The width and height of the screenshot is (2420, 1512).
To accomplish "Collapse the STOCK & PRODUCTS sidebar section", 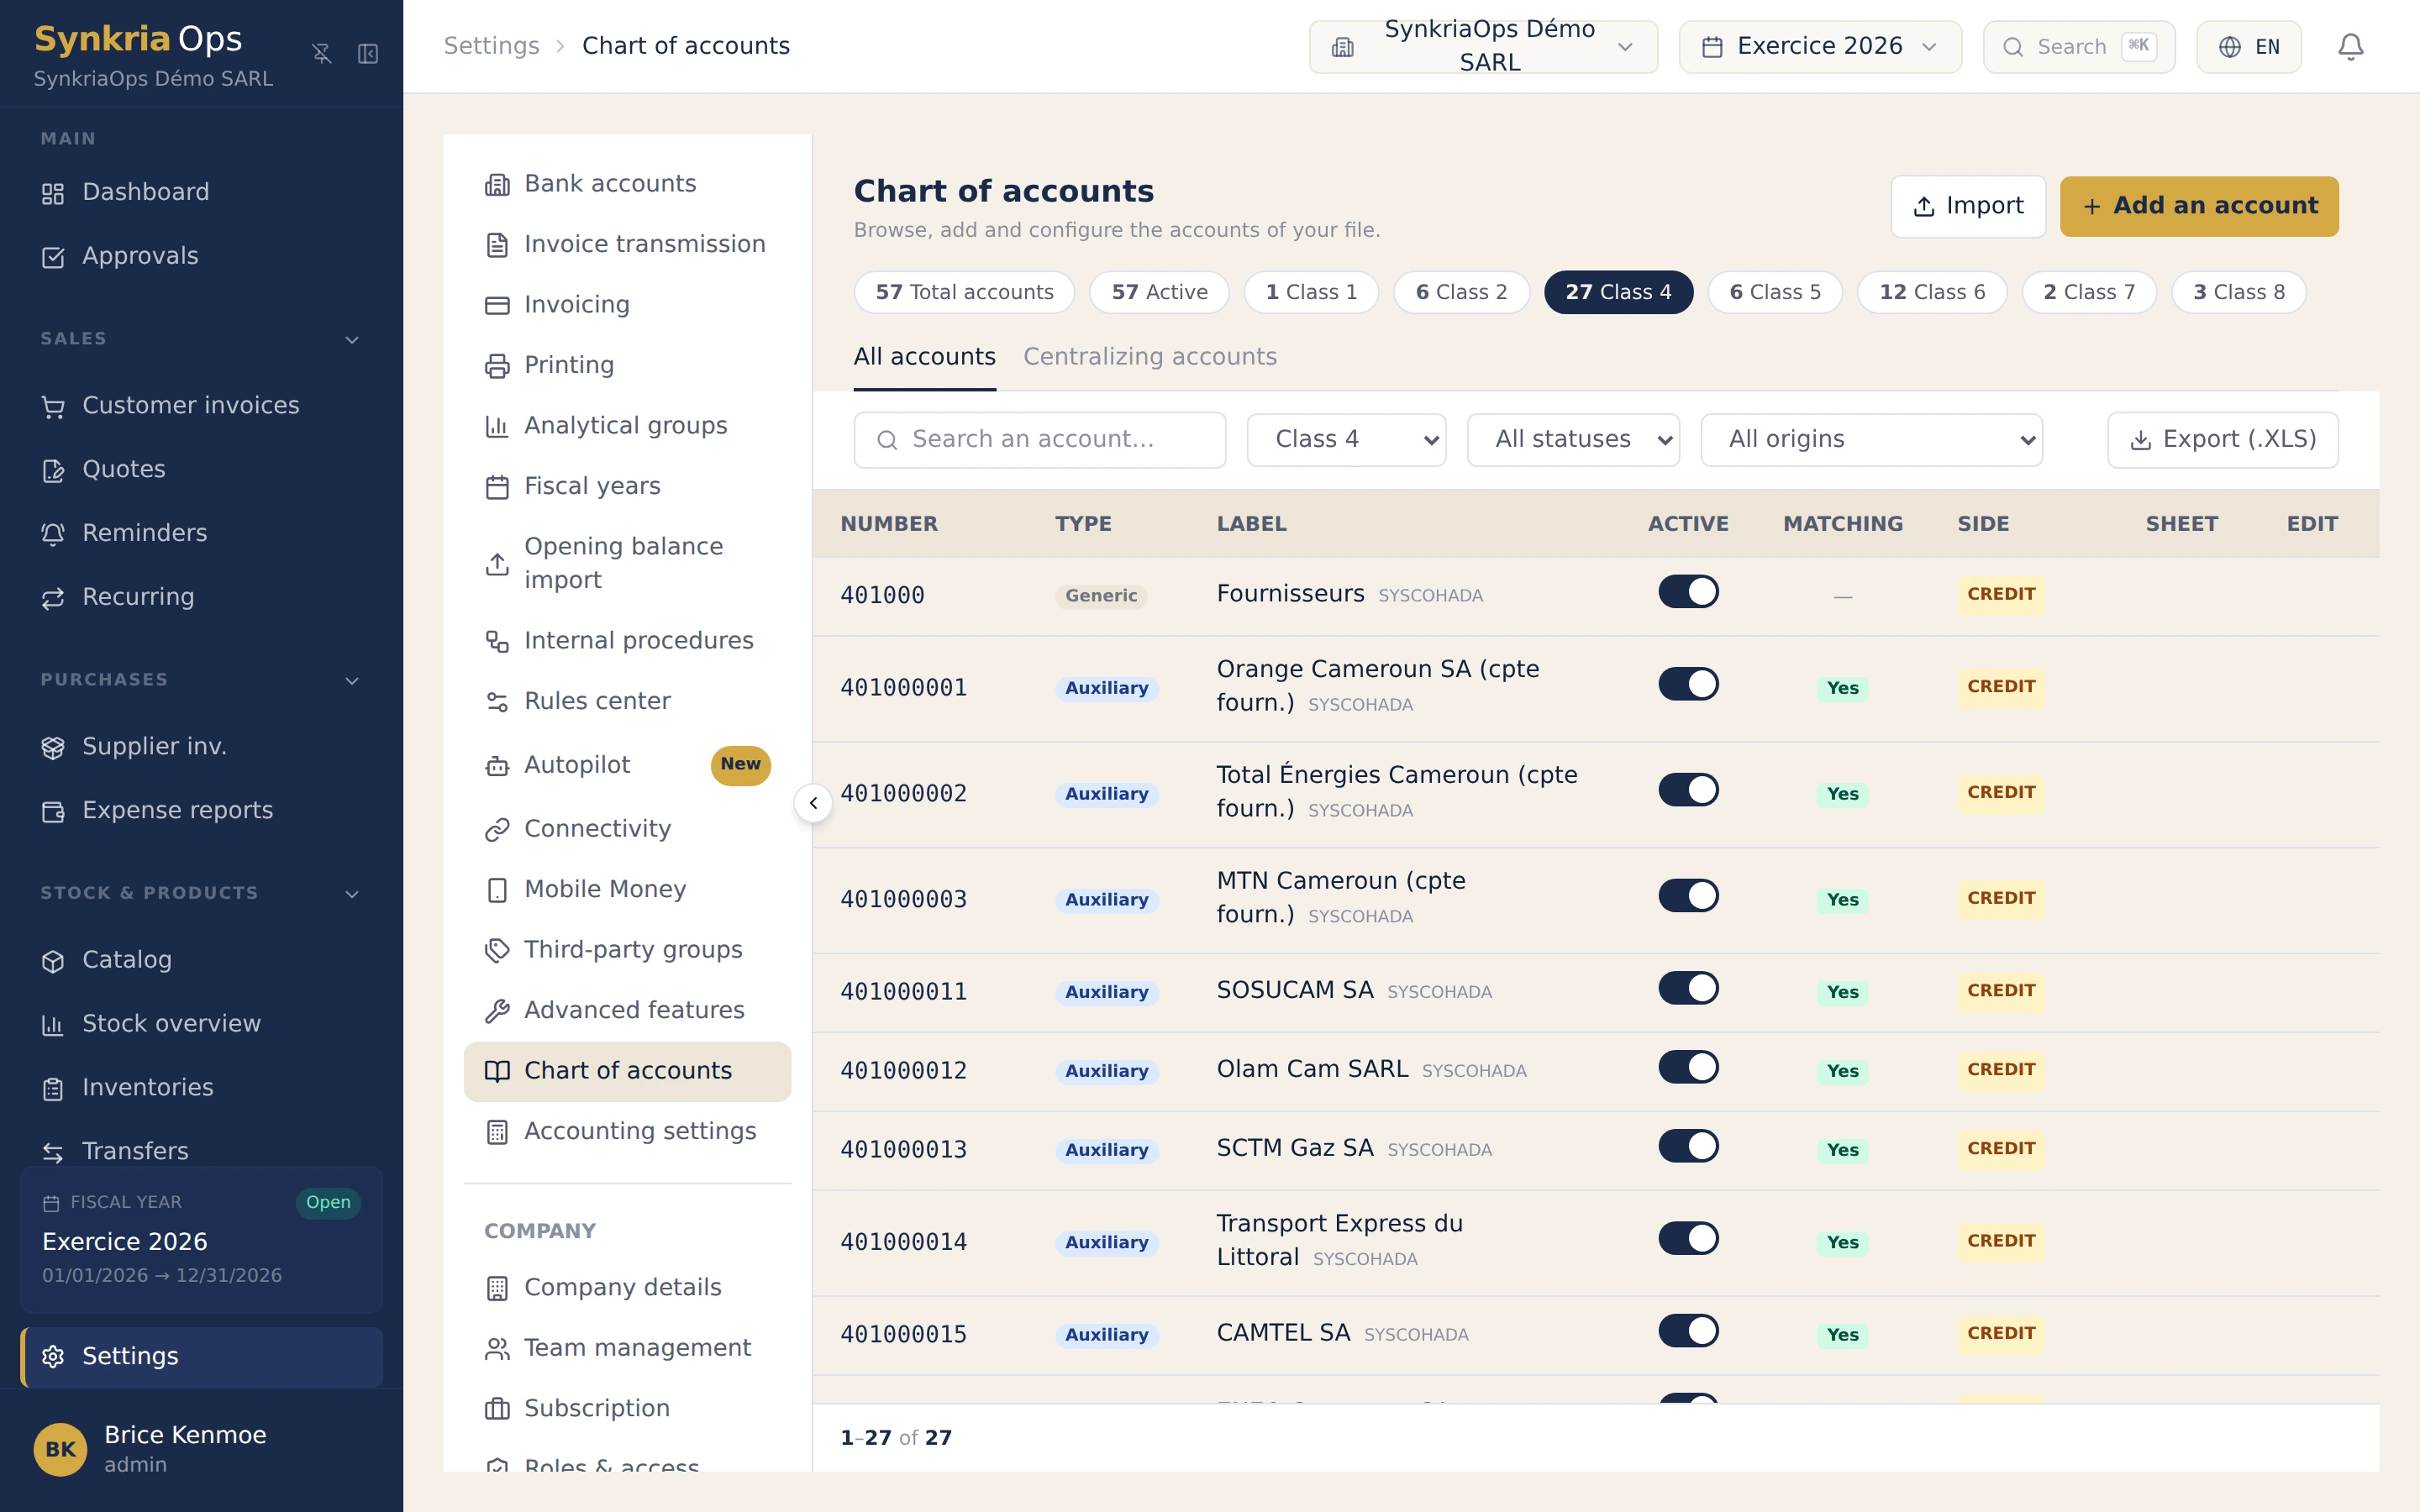I will pos(352,894).
